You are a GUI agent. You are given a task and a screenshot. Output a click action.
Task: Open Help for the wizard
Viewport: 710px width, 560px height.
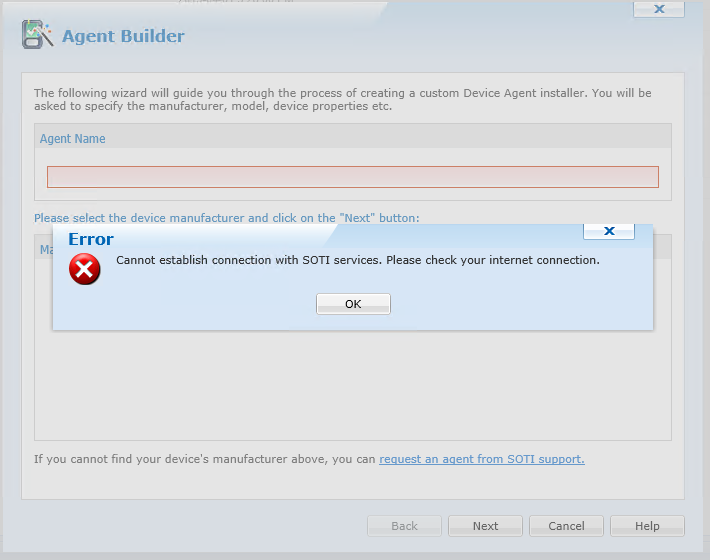tap(647, 526)
